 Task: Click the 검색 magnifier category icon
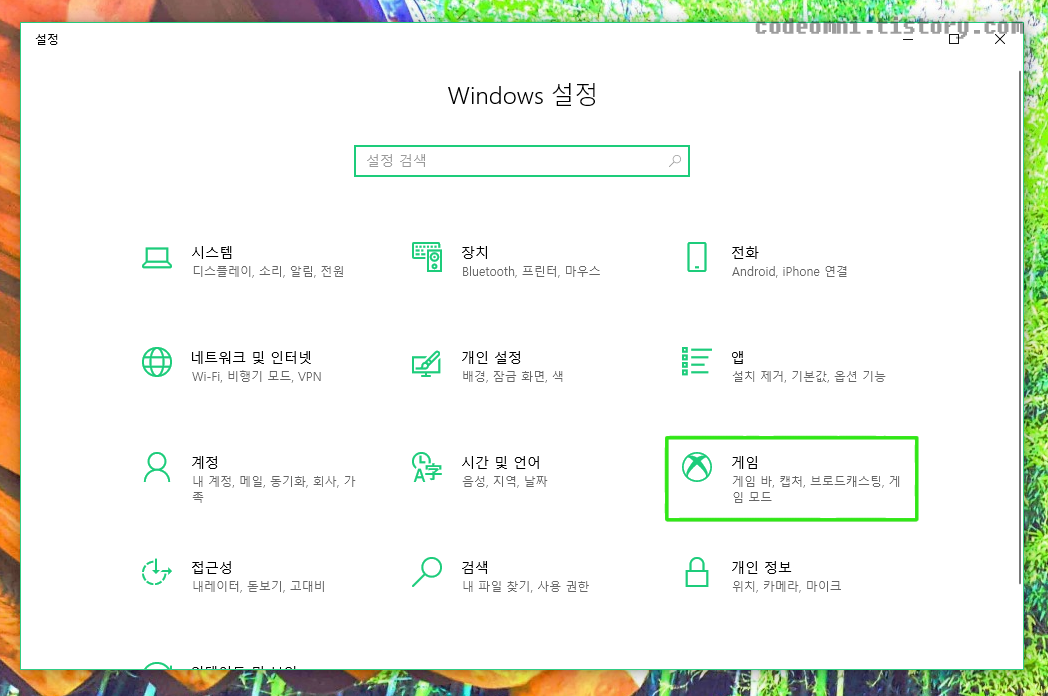coord(427,572)
